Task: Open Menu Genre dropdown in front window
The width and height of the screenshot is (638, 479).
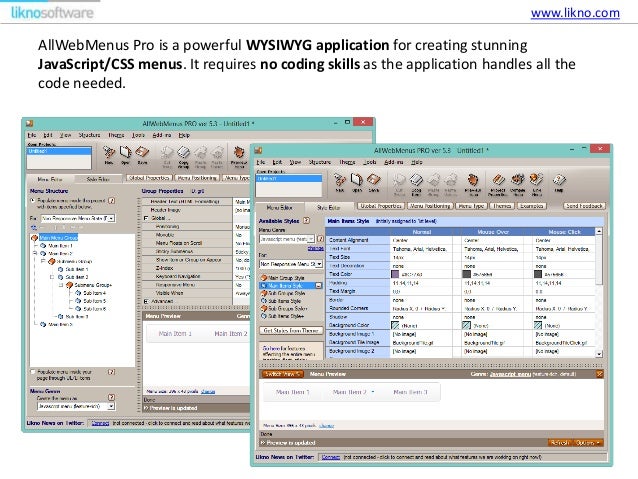Action: click(x=311, y=239)
